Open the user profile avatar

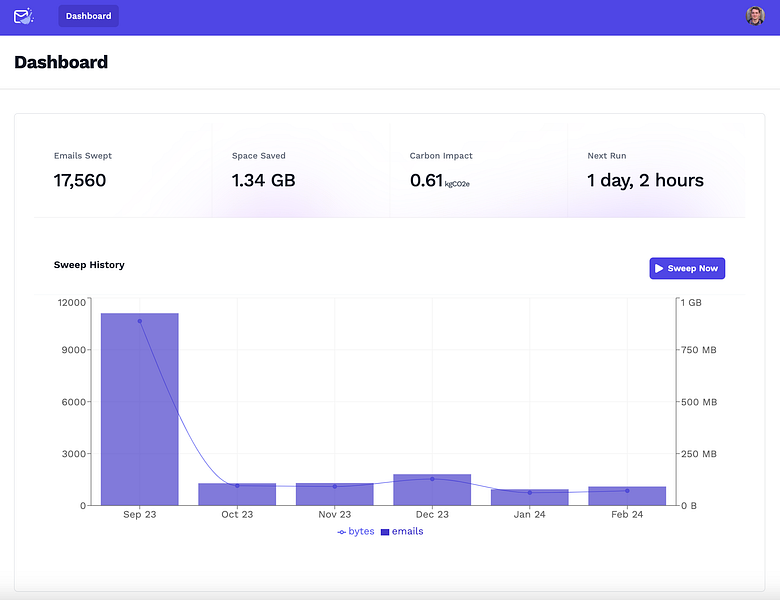(755, 16)
